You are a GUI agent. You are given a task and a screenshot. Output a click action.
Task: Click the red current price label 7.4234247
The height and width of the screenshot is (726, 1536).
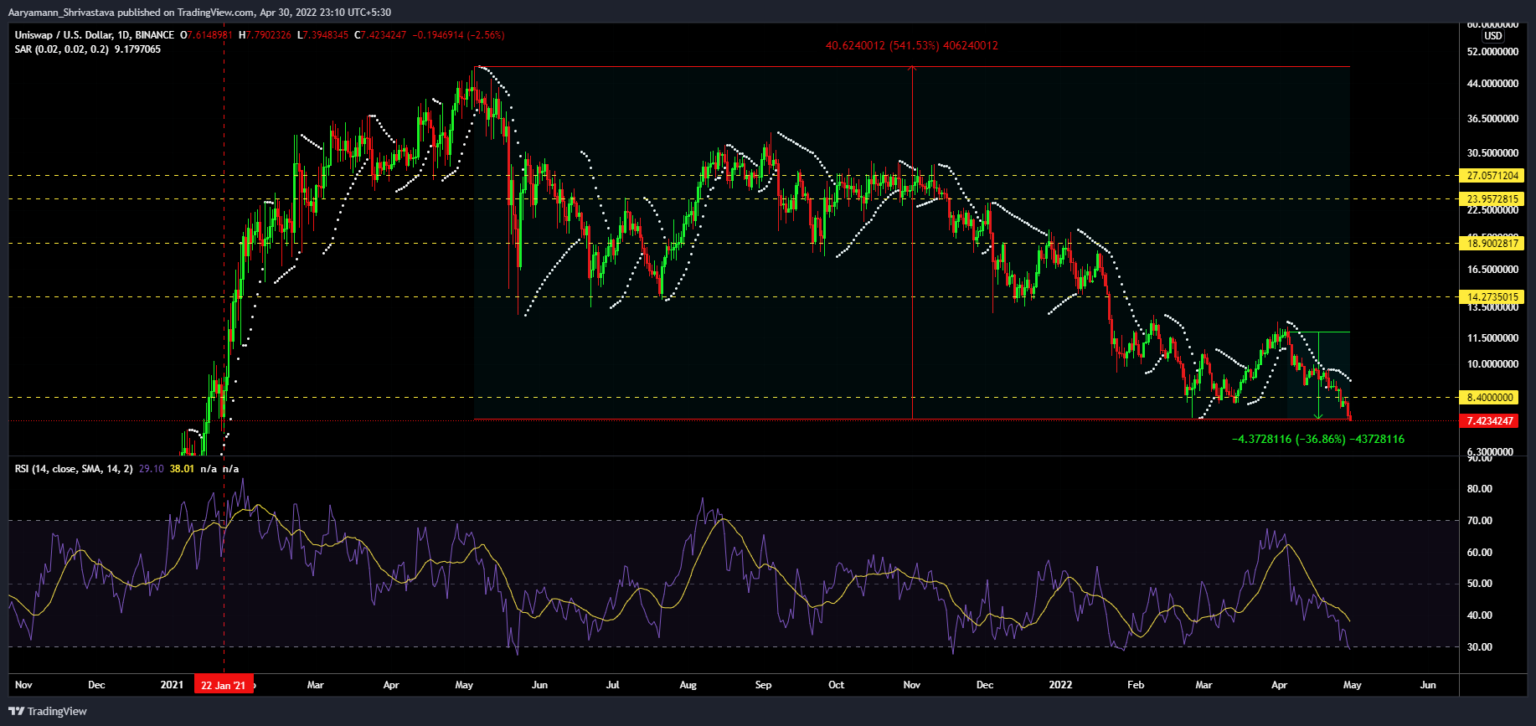click(1490, 421)
